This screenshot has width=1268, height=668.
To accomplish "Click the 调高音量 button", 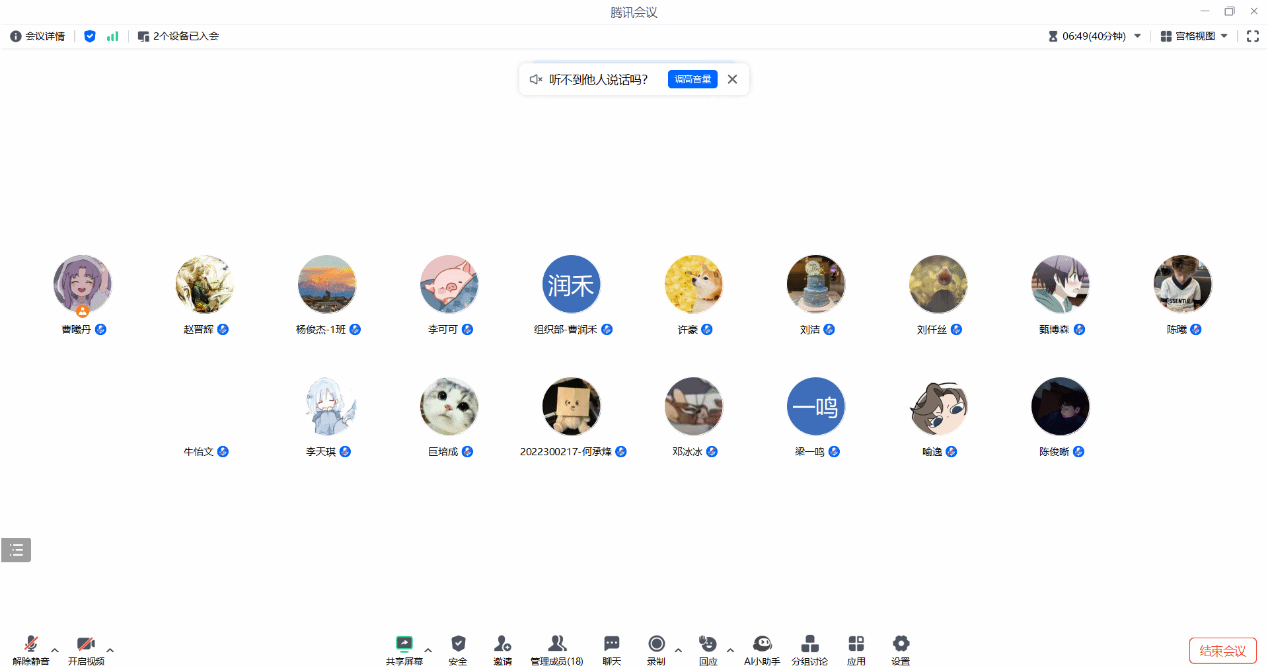I will (x=692, y=79).
